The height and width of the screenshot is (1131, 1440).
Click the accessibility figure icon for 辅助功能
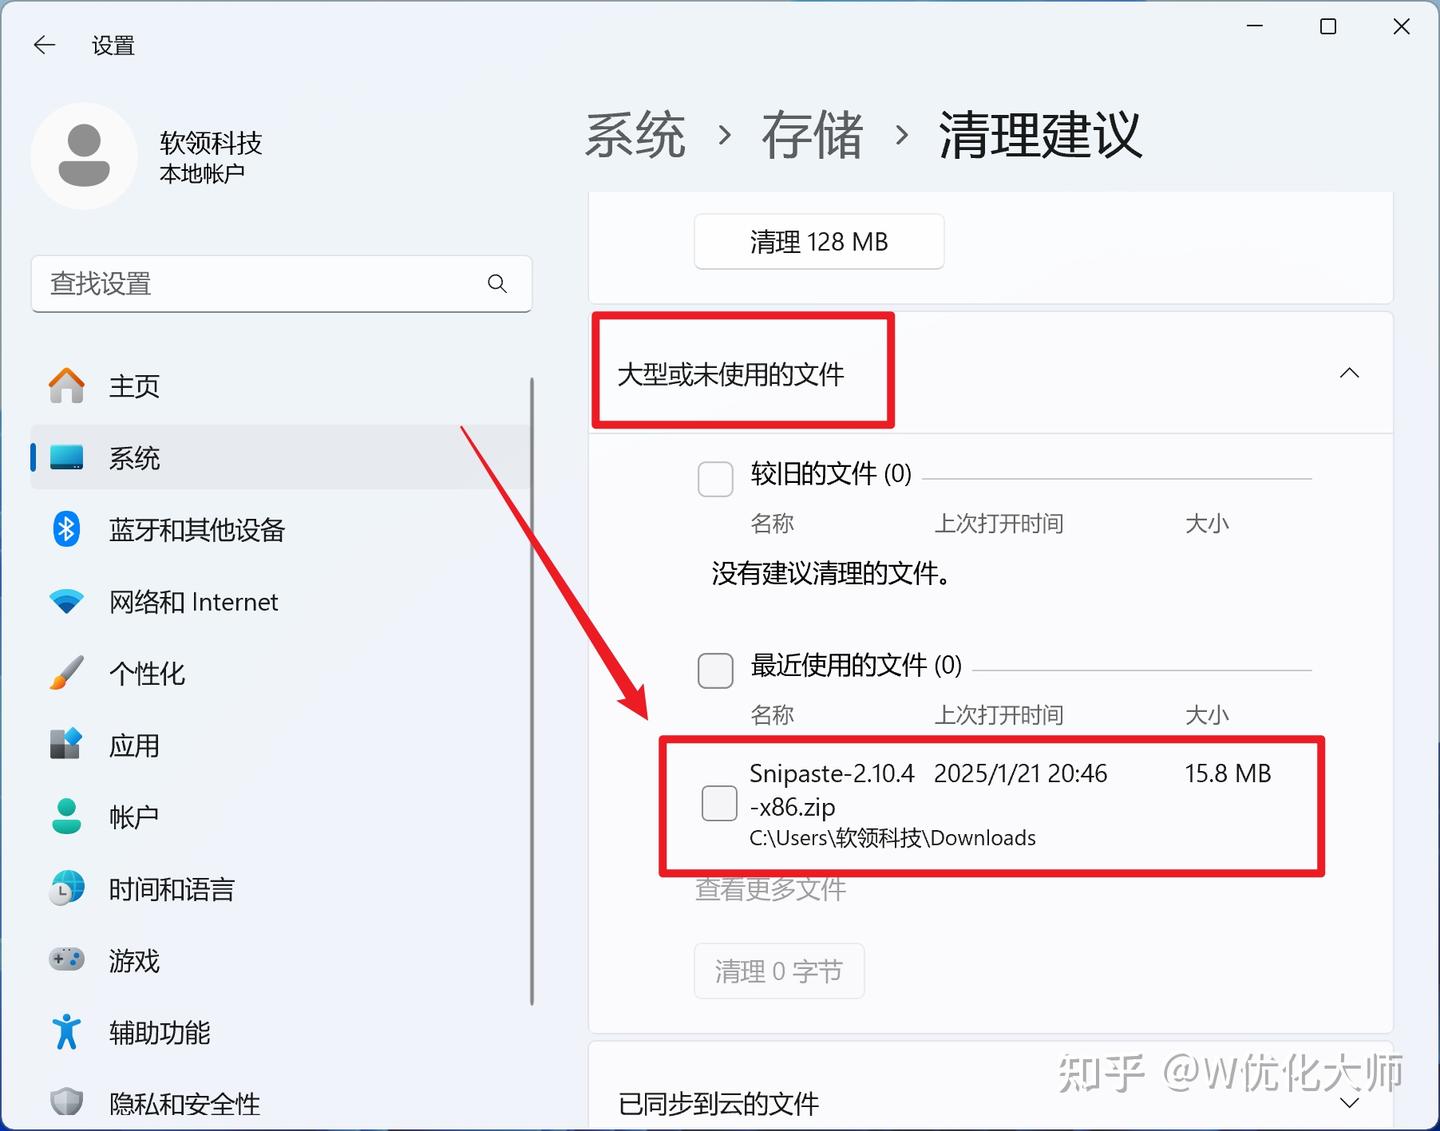coord(67,1032)
